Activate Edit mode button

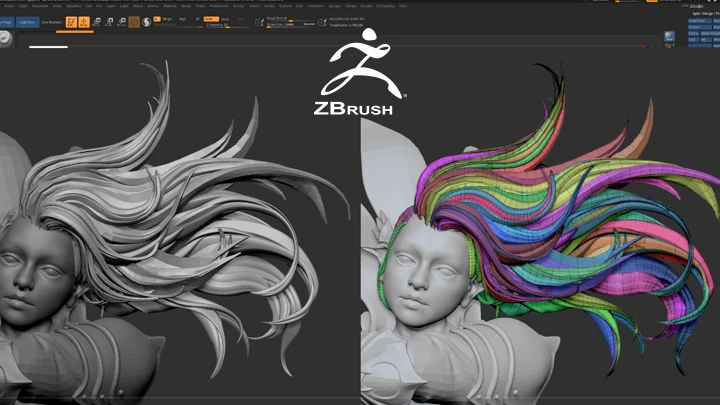(x=71, y=22)
